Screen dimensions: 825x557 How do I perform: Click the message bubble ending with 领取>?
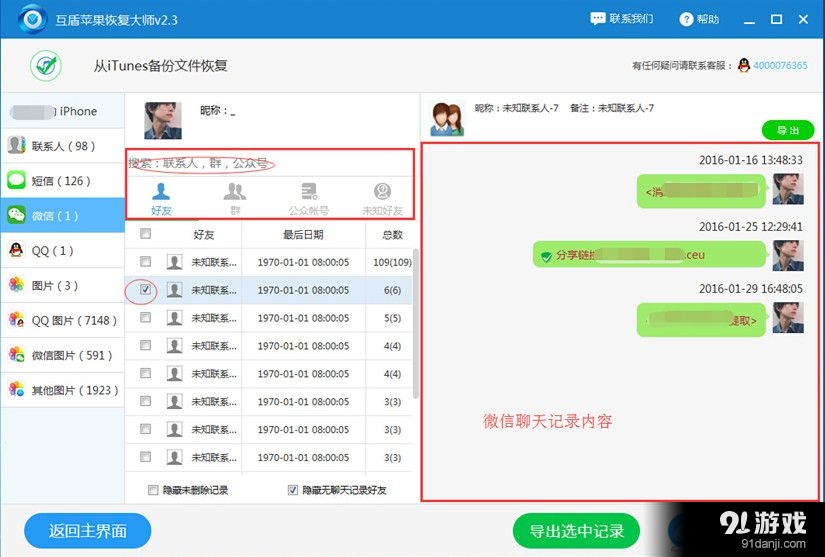(701, 320)
